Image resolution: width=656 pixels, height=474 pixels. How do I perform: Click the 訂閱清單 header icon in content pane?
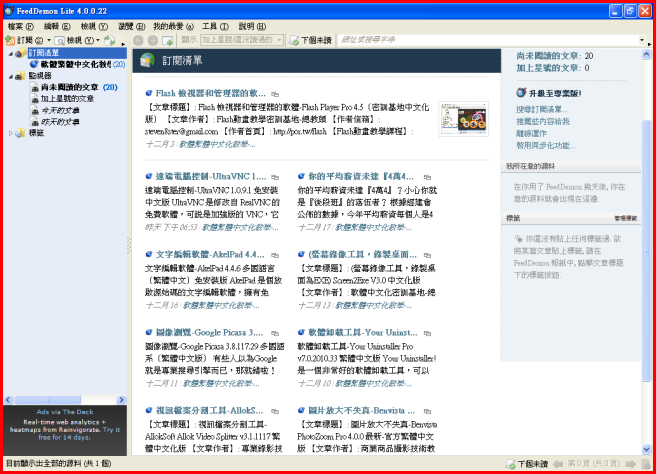[x=147, y=60]
